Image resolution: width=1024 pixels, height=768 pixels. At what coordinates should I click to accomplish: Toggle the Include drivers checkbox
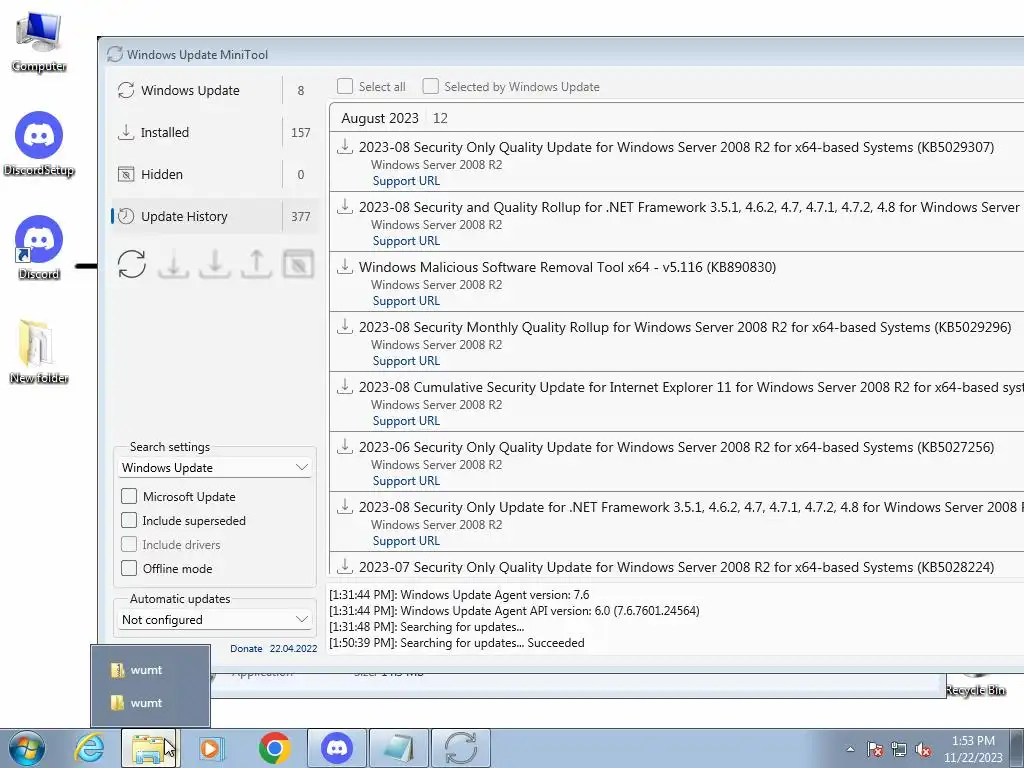[x=129, y=545]
